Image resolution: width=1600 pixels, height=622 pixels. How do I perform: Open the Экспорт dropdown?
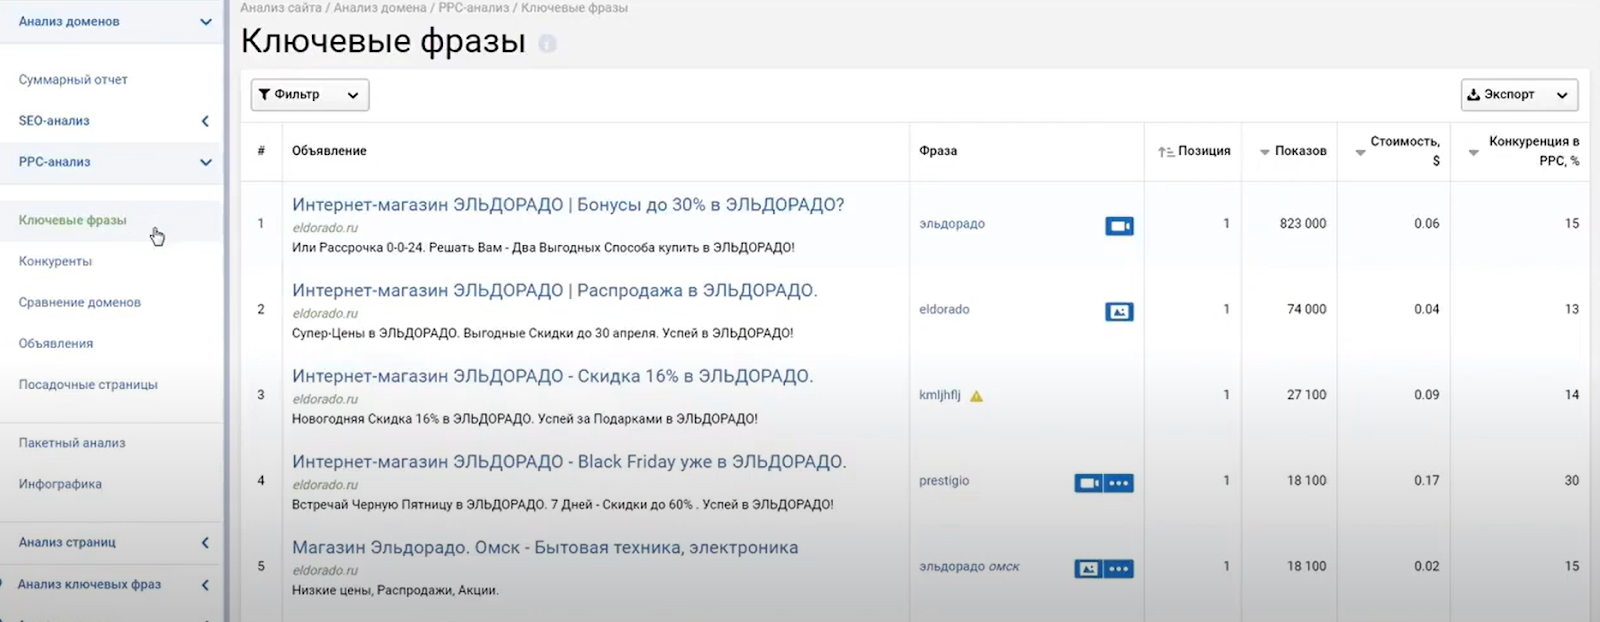(x=1519, y=95)
